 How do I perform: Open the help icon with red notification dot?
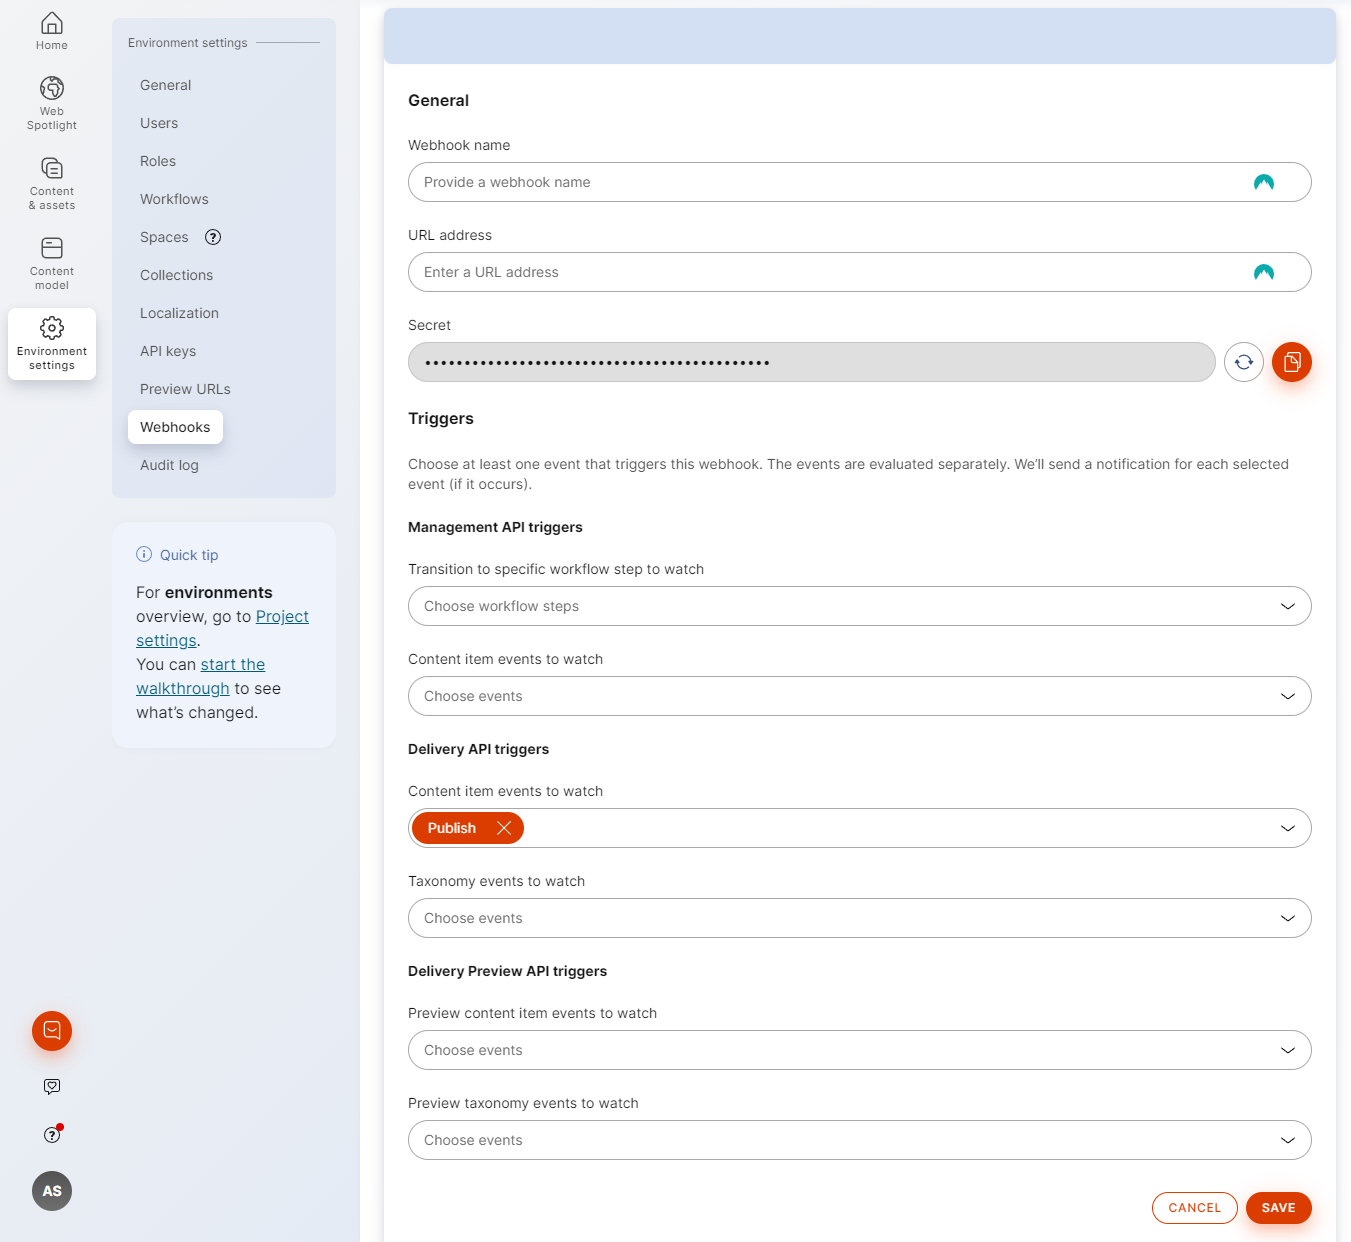click(x=51, y=1134)
